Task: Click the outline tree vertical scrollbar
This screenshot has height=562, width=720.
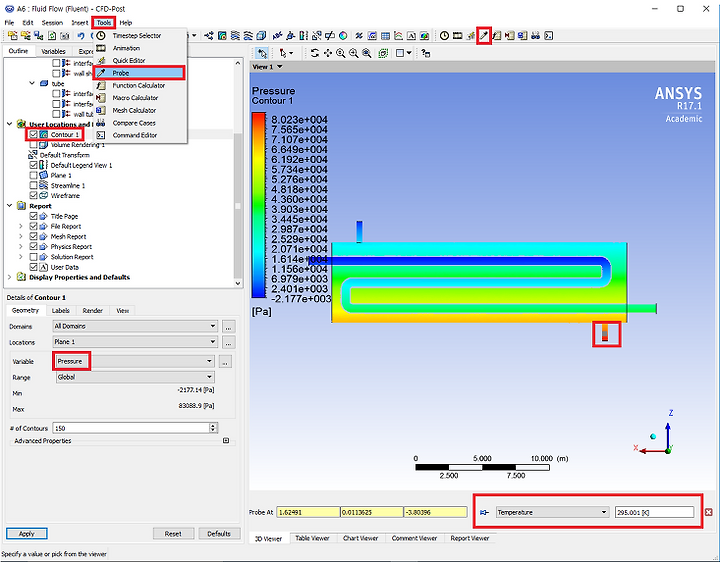Action: tap(237, 173)
